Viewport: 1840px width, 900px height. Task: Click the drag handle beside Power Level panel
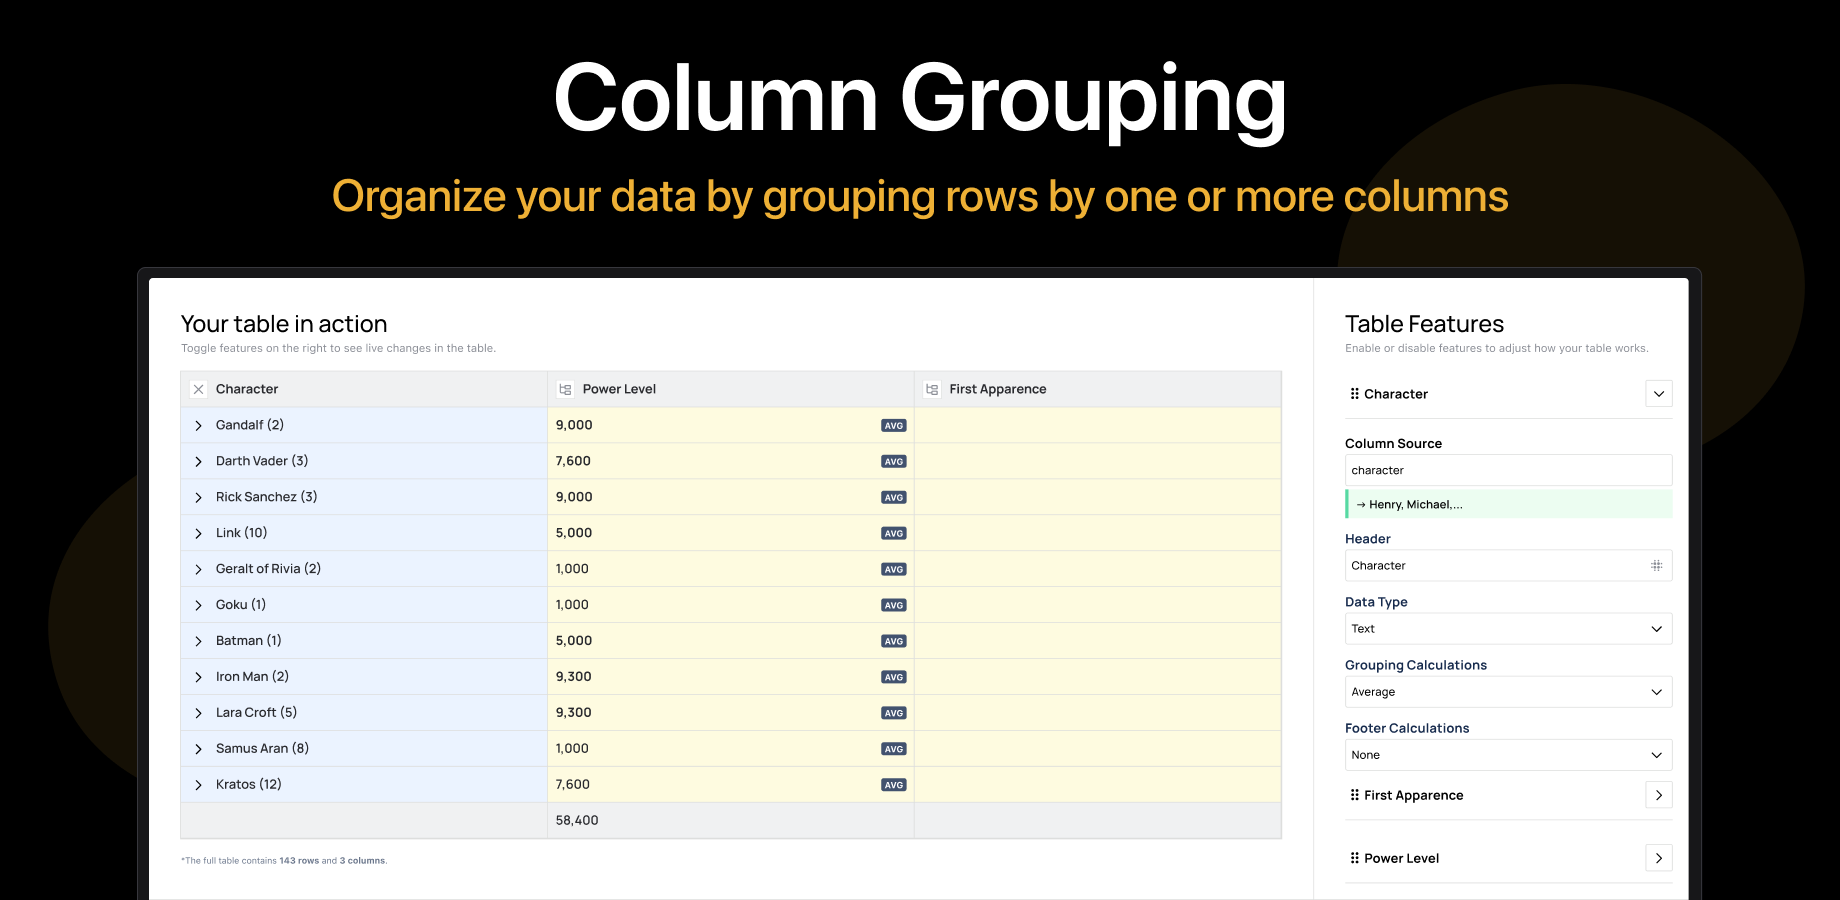pyautogui.click(x=1353, y=858)
